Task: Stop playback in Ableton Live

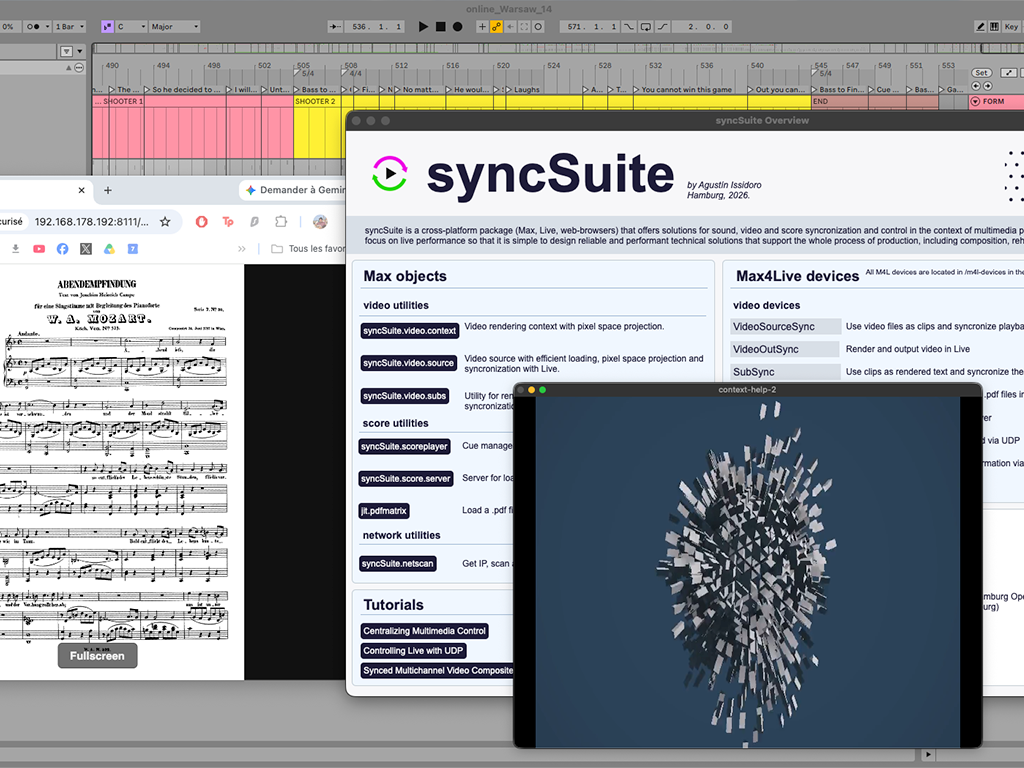Action: click(441, 27)
